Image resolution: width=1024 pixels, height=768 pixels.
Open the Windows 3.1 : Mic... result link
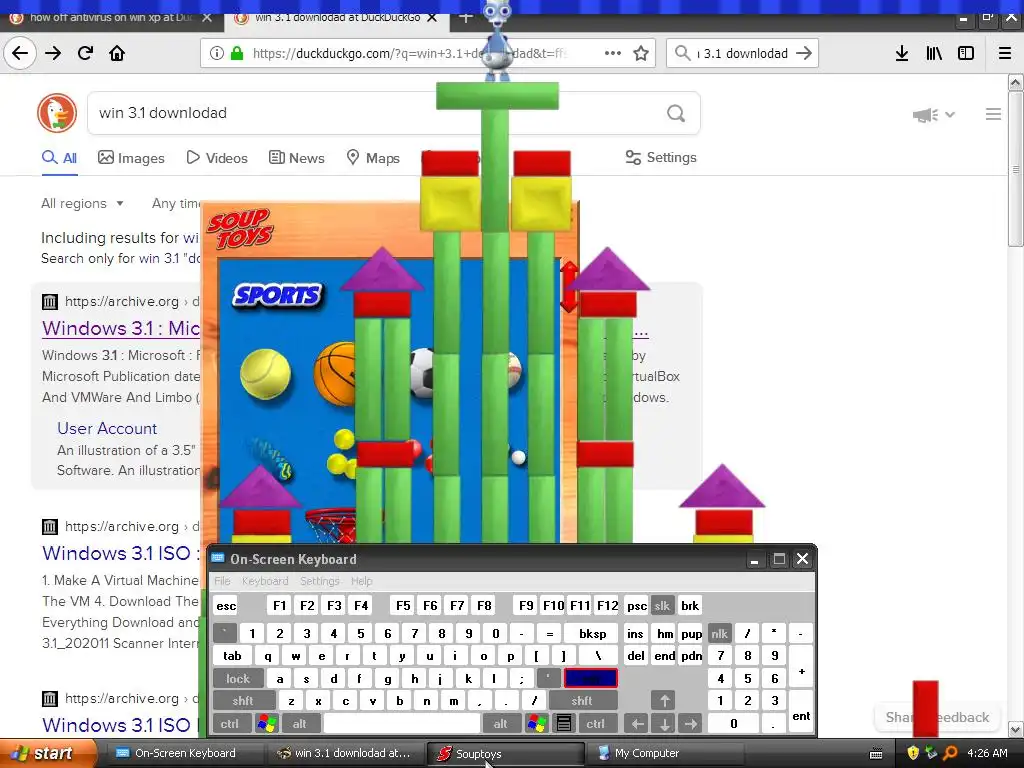121,328
